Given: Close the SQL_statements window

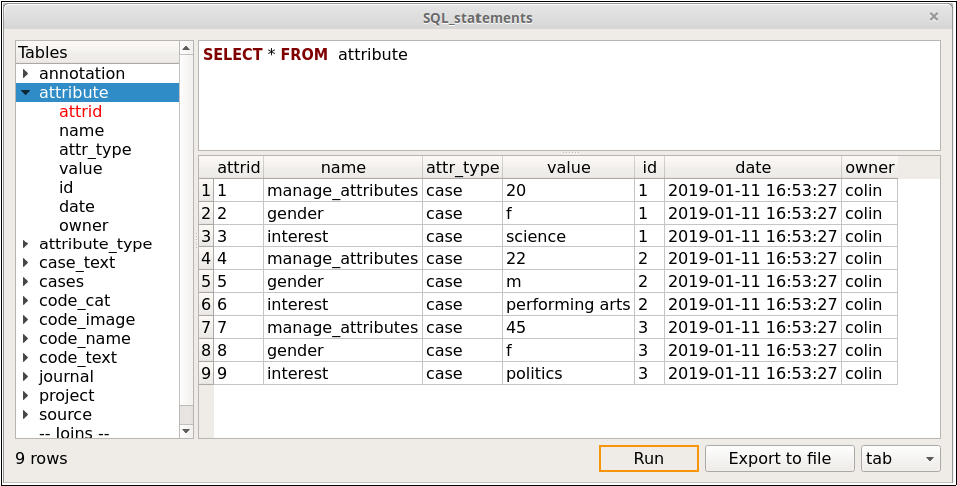Looking at the screenshot, I should 934,17.
